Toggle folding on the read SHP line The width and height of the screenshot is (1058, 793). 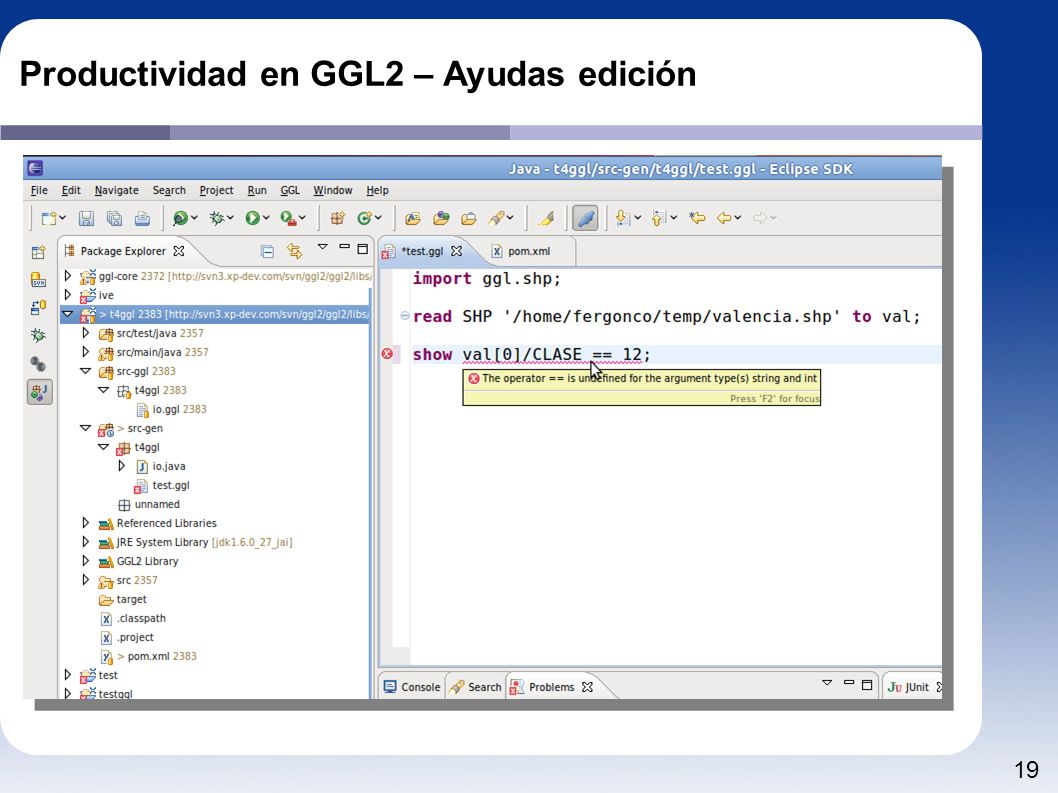pyautogui.click(x=405, y=316)
